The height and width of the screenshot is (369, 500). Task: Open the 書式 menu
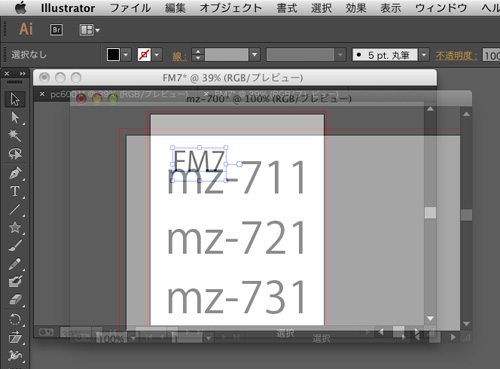coord(287,8)
